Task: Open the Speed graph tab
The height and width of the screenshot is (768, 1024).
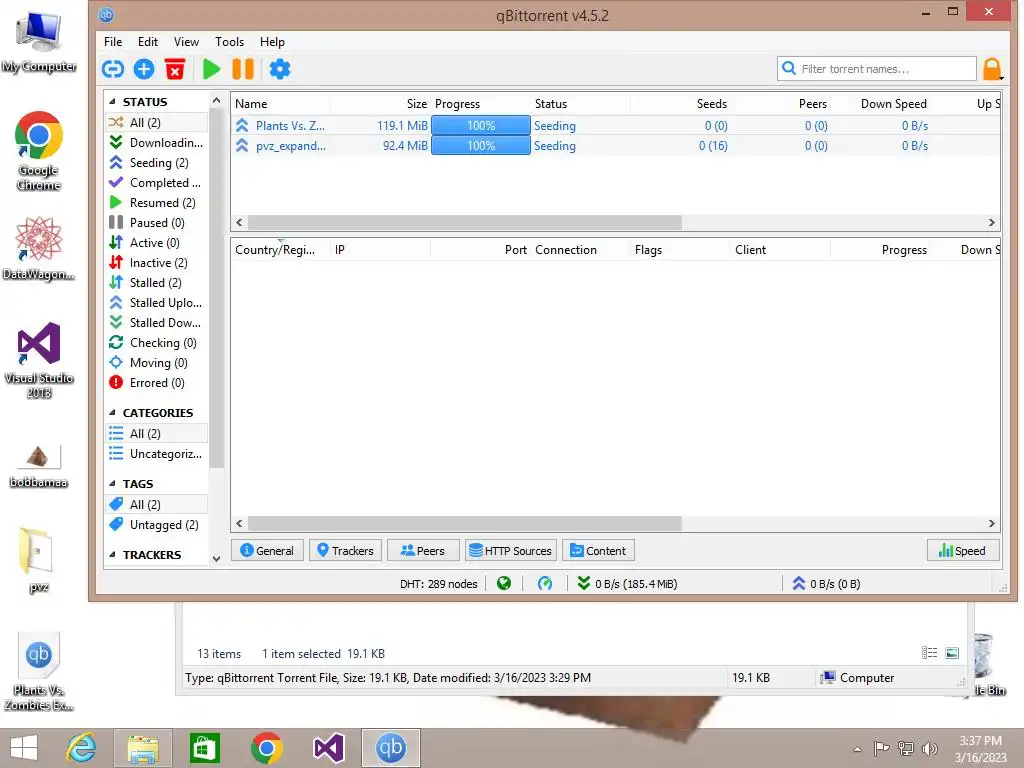Action: (963, 551)
